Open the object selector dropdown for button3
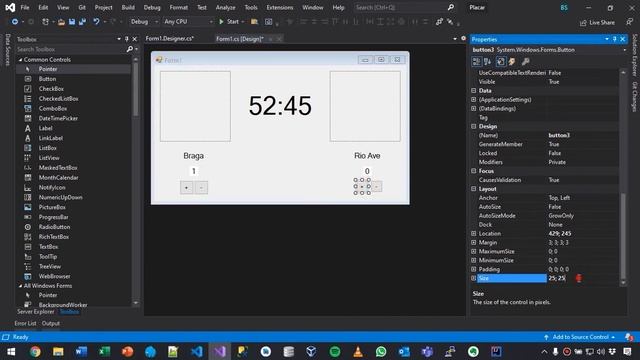The width and height of the screenshot is (640, 360). [x=624, y=50]
